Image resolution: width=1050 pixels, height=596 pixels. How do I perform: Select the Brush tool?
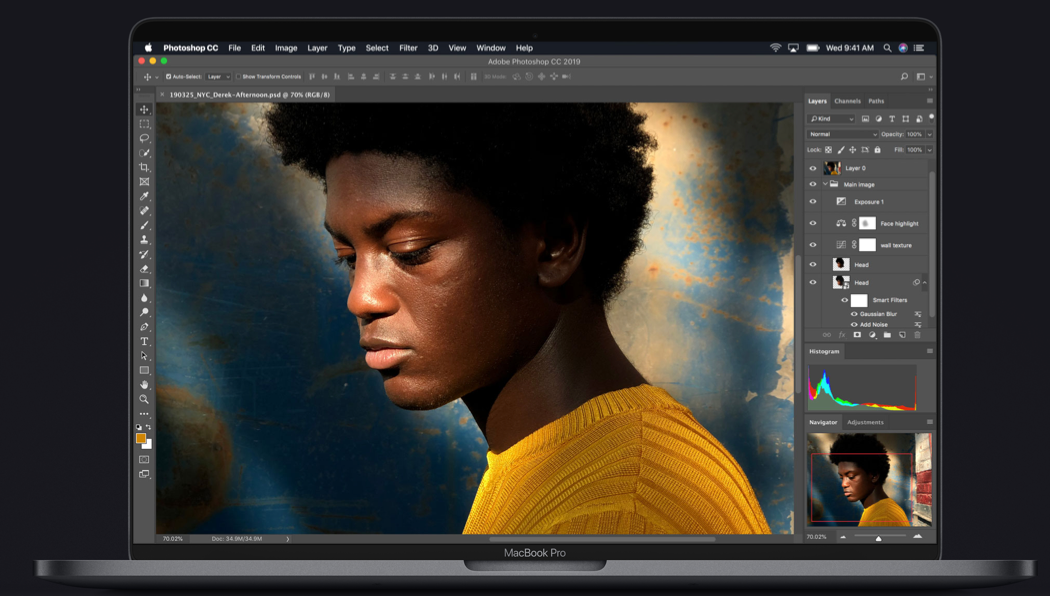click(144, 225)
